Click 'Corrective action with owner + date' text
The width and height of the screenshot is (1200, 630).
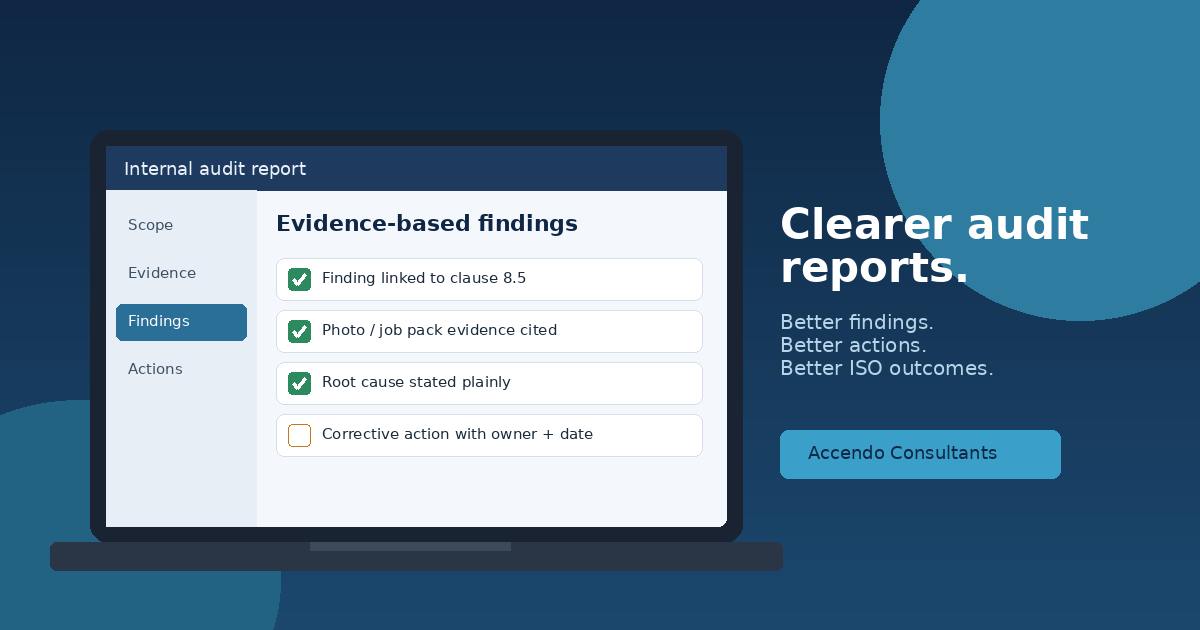click(457, 434)
